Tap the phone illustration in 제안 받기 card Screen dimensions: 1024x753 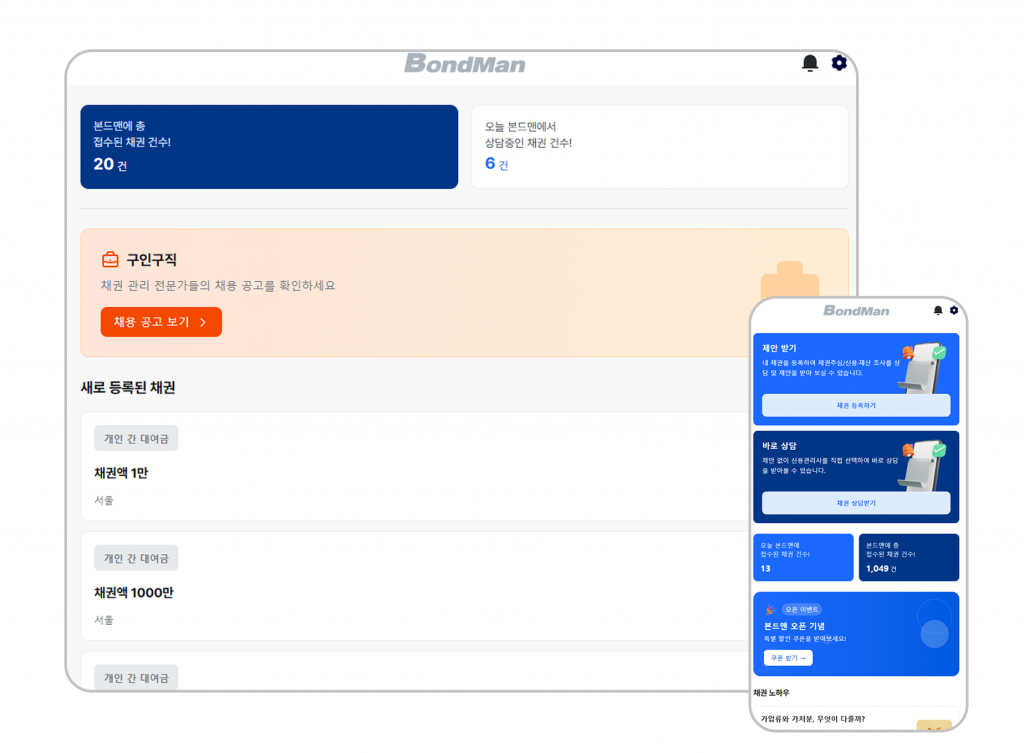click(x=924, y=368)
